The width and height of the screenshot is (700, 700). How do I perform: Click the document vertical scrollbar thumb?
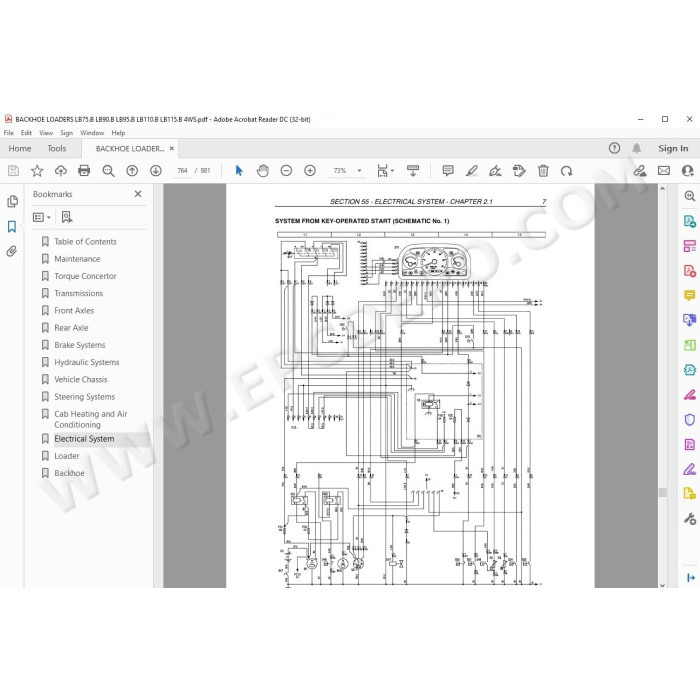(x=662, y=492)
